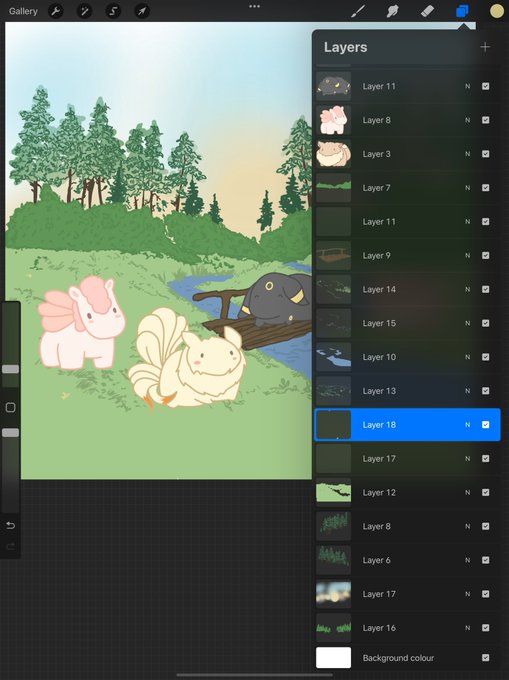Add a new layer with plus icon
509x680 pixels.
485,47
